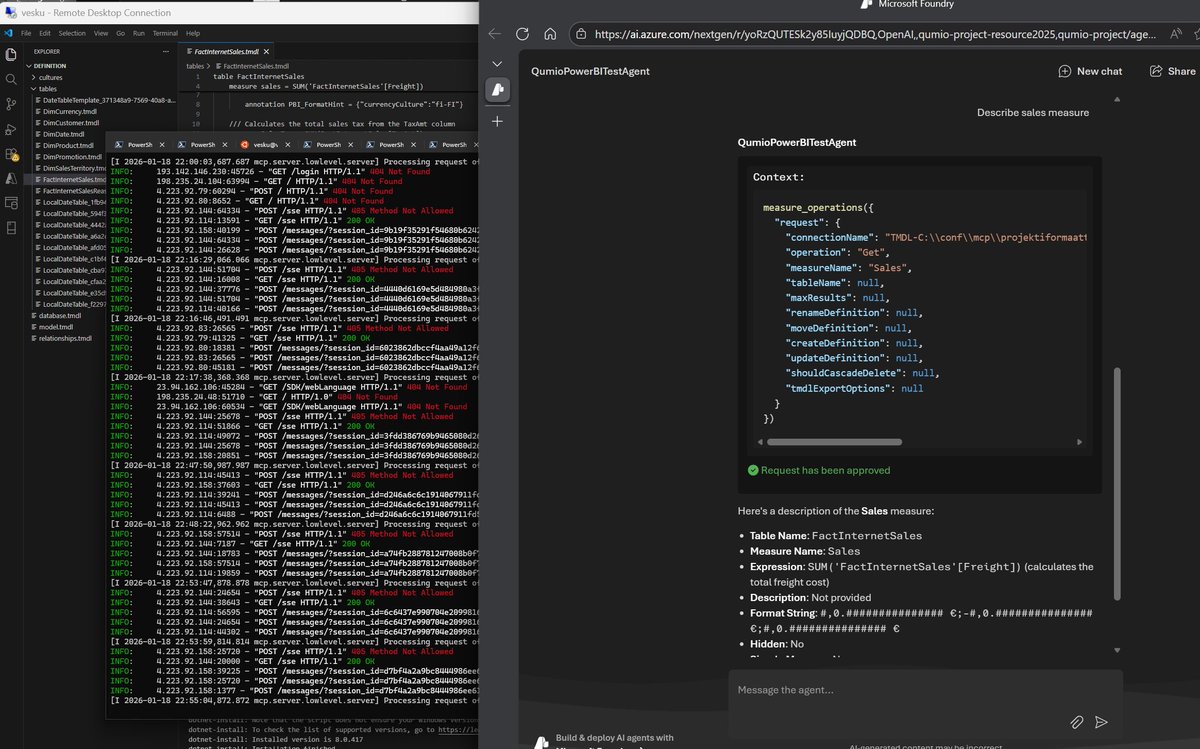1200x749 pixels.
Task: Click the New chat plus icon
Action: click(1064, 71)
